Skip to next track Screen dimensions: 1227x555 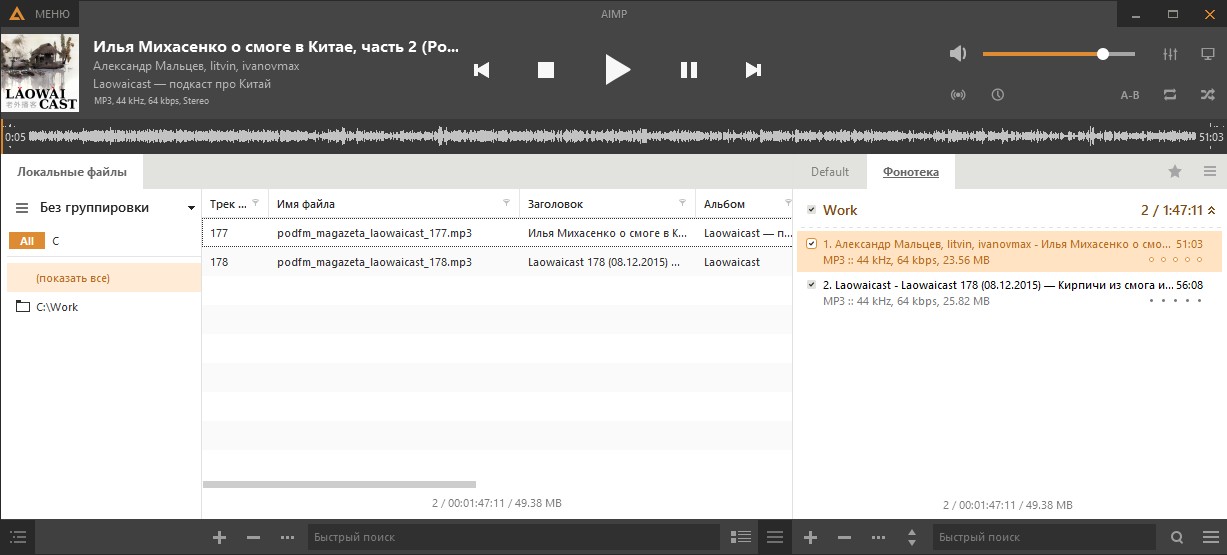754,69
